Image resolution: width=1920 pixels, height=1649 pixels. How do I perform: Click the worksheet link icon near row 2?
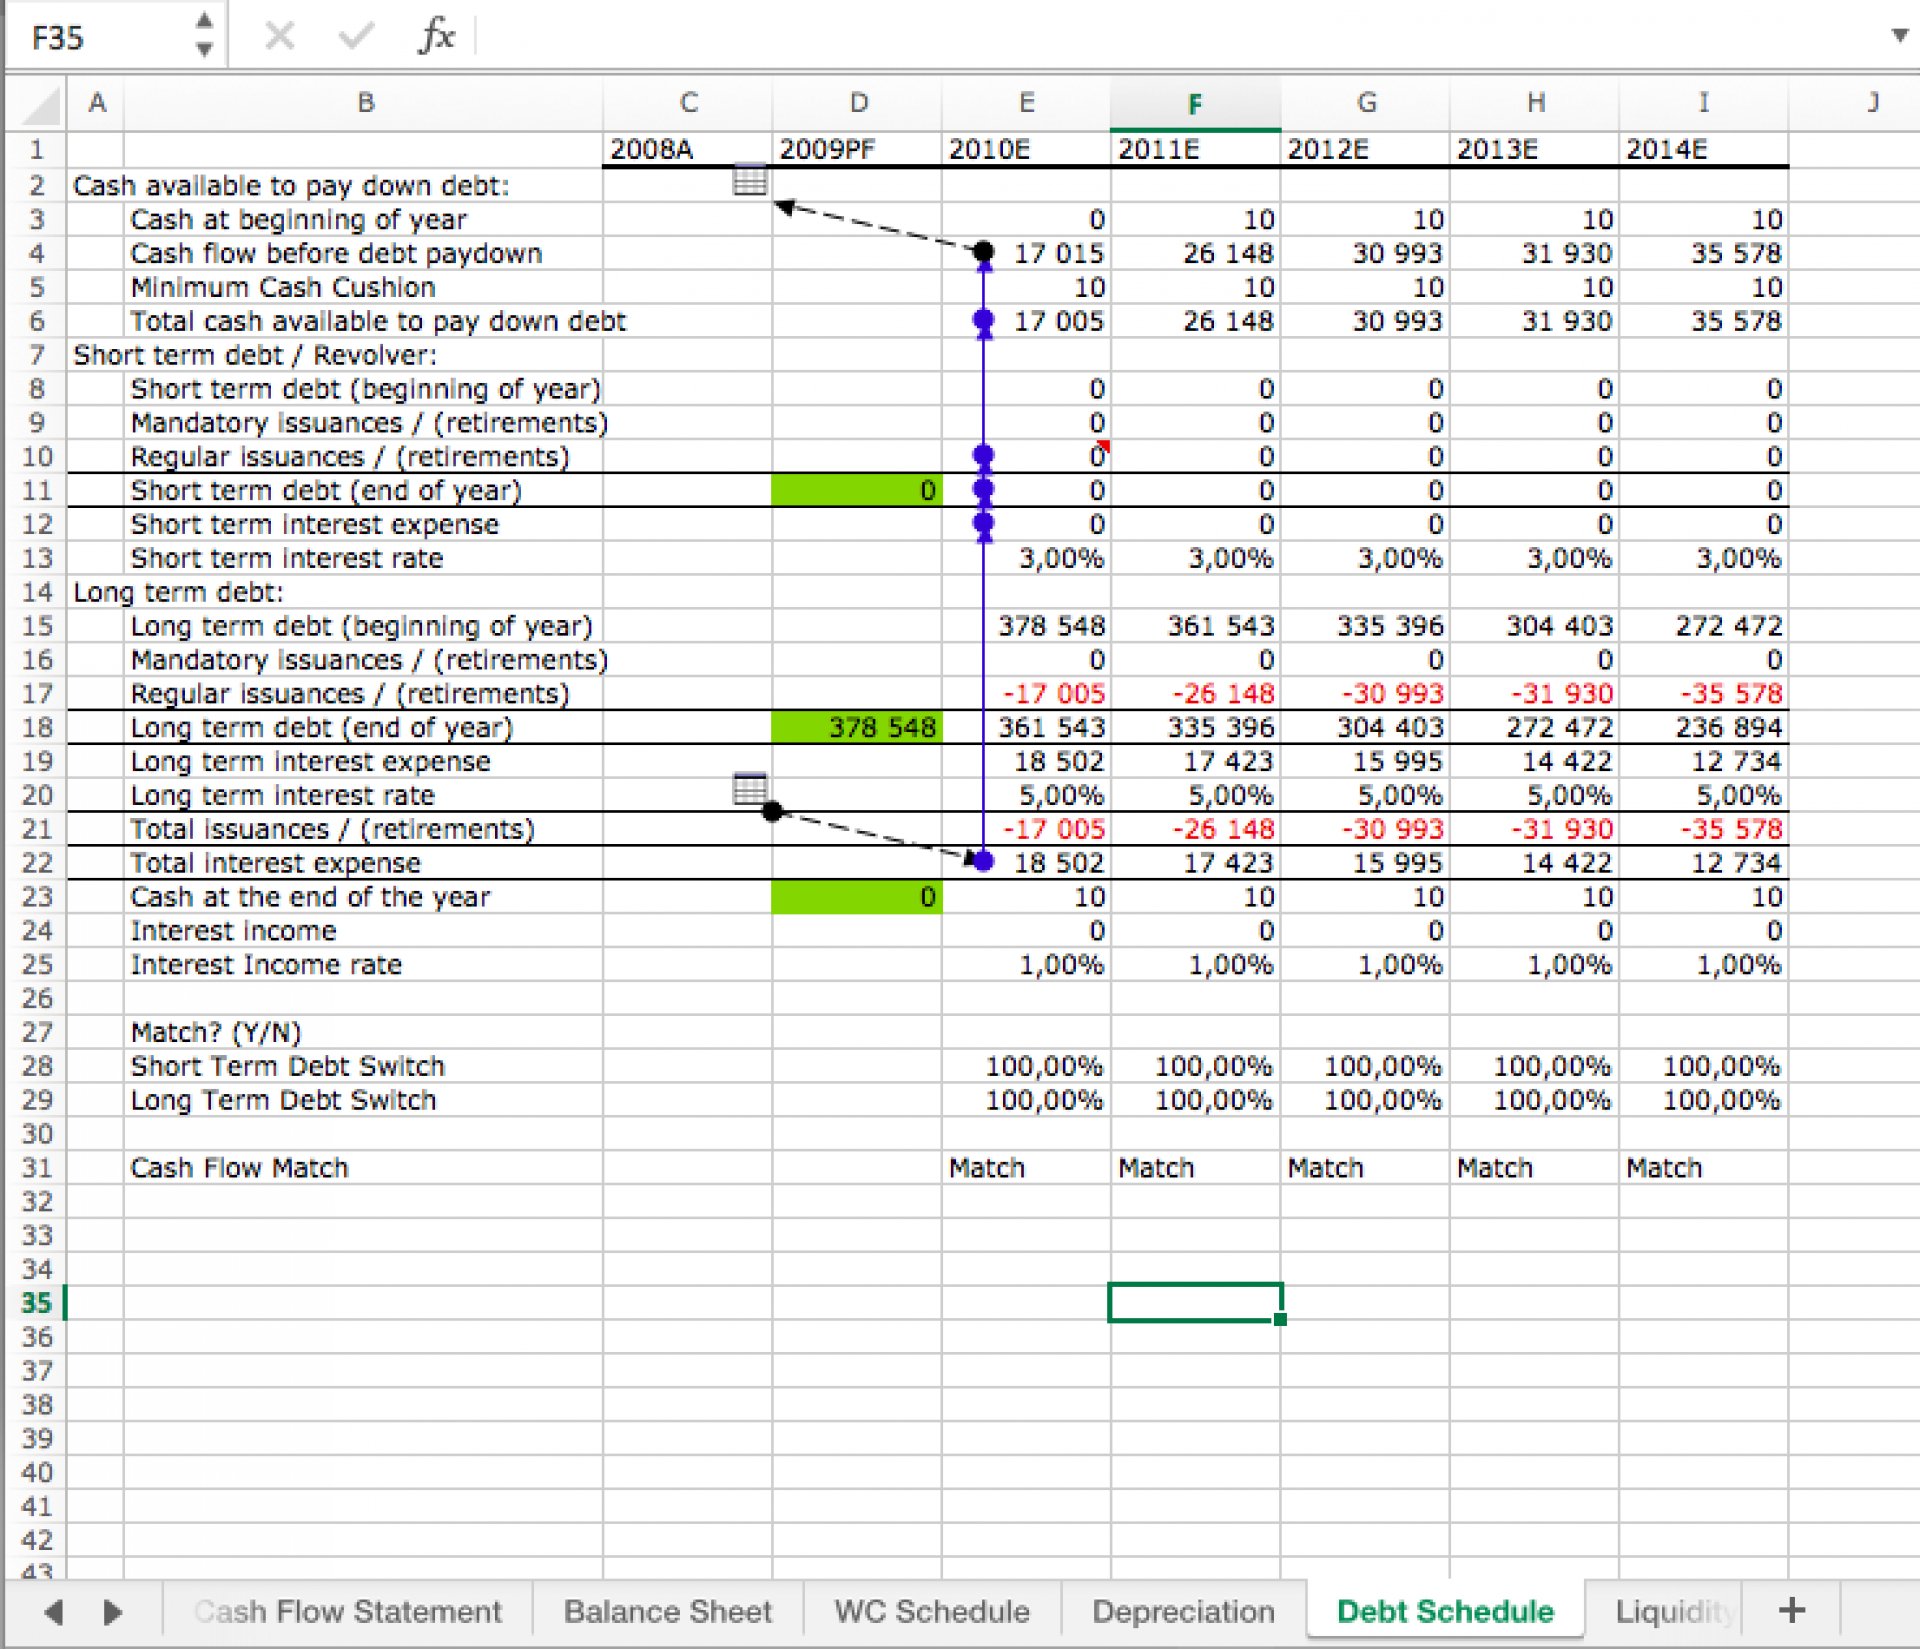point(750,180)
